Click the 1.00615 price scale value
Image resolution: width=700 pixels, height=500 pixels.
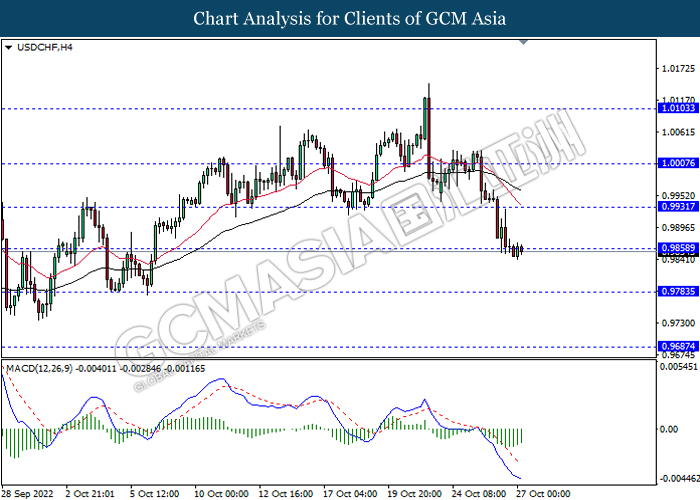click(679, 132)
